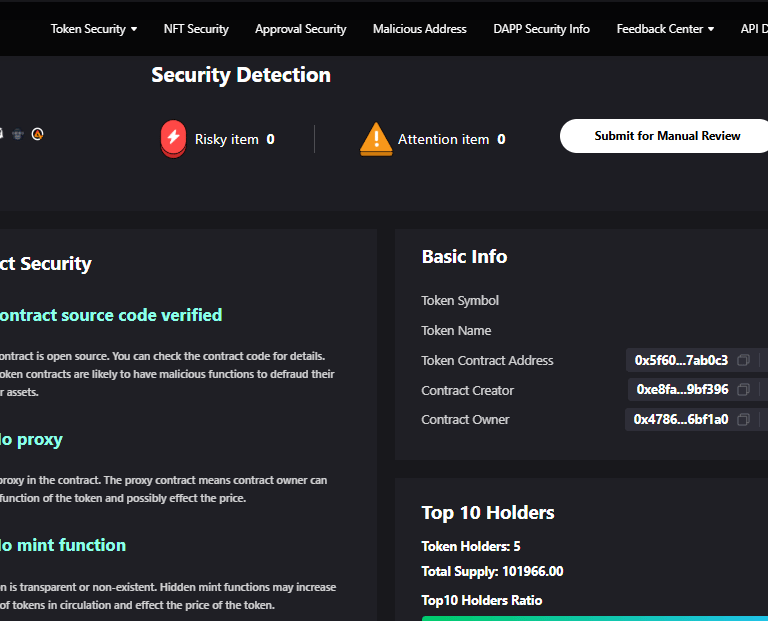Viewport: 768px width, 621px height.
Task: Click the 0x5f60...7ab0c3 contract address
Action: point(681,361)
